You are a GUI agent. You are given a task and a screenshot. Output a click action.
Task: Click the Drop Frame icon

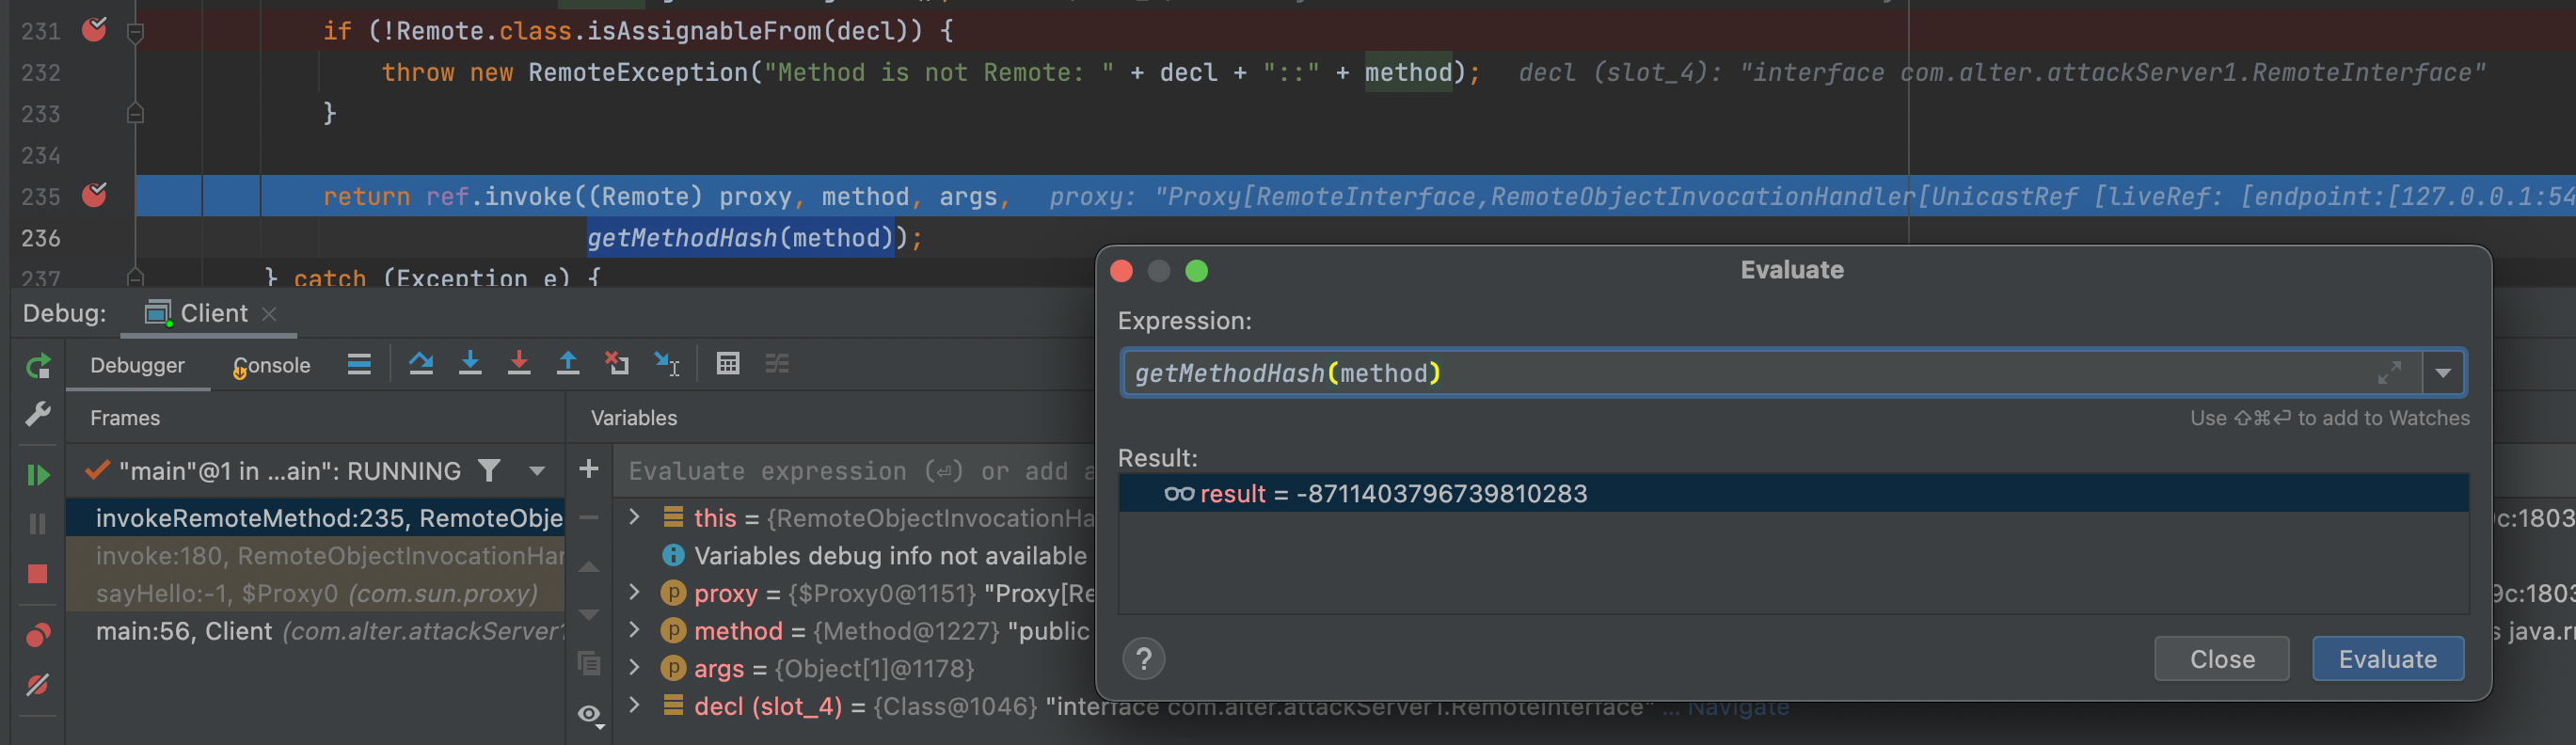click(617, 364)
